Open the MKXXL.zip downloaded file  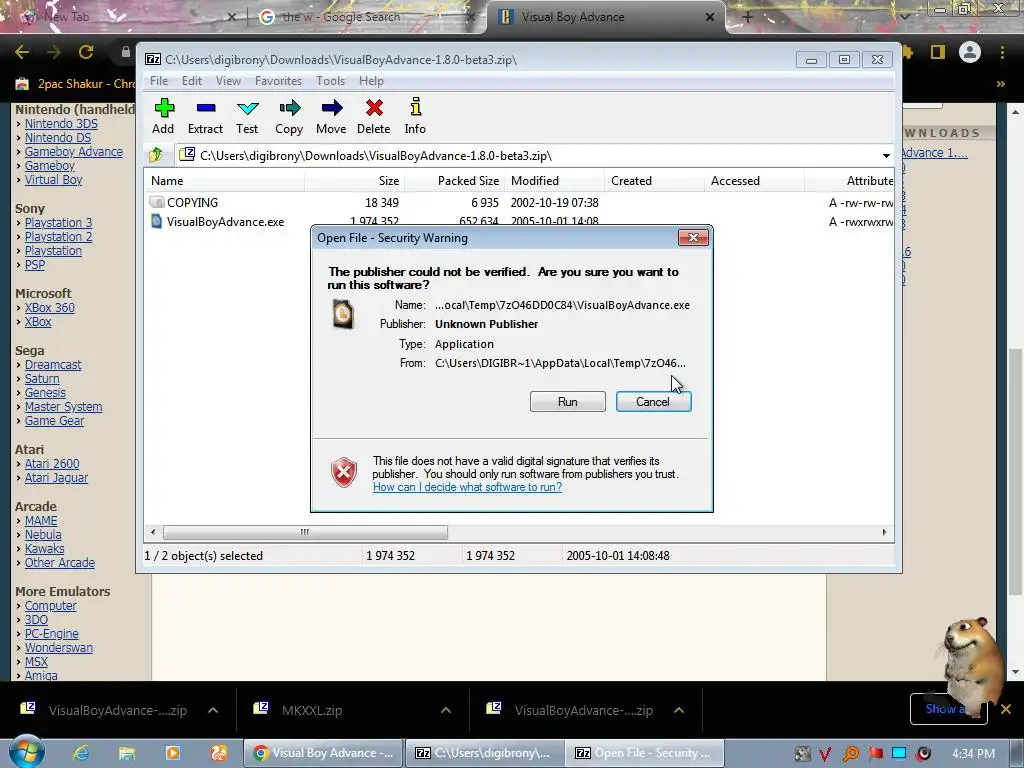(x=312, y=710)
